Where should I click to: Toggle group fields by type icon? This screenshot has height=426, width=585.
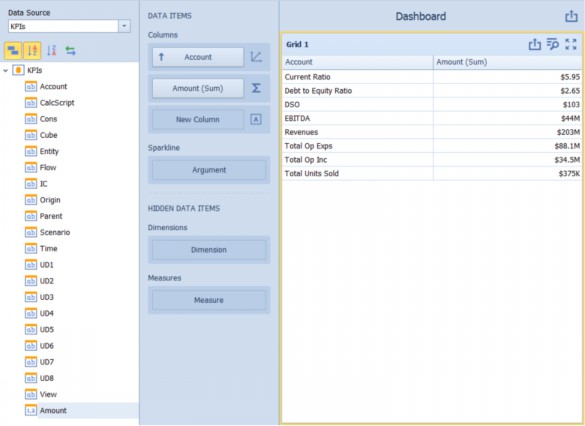[13, 51]
